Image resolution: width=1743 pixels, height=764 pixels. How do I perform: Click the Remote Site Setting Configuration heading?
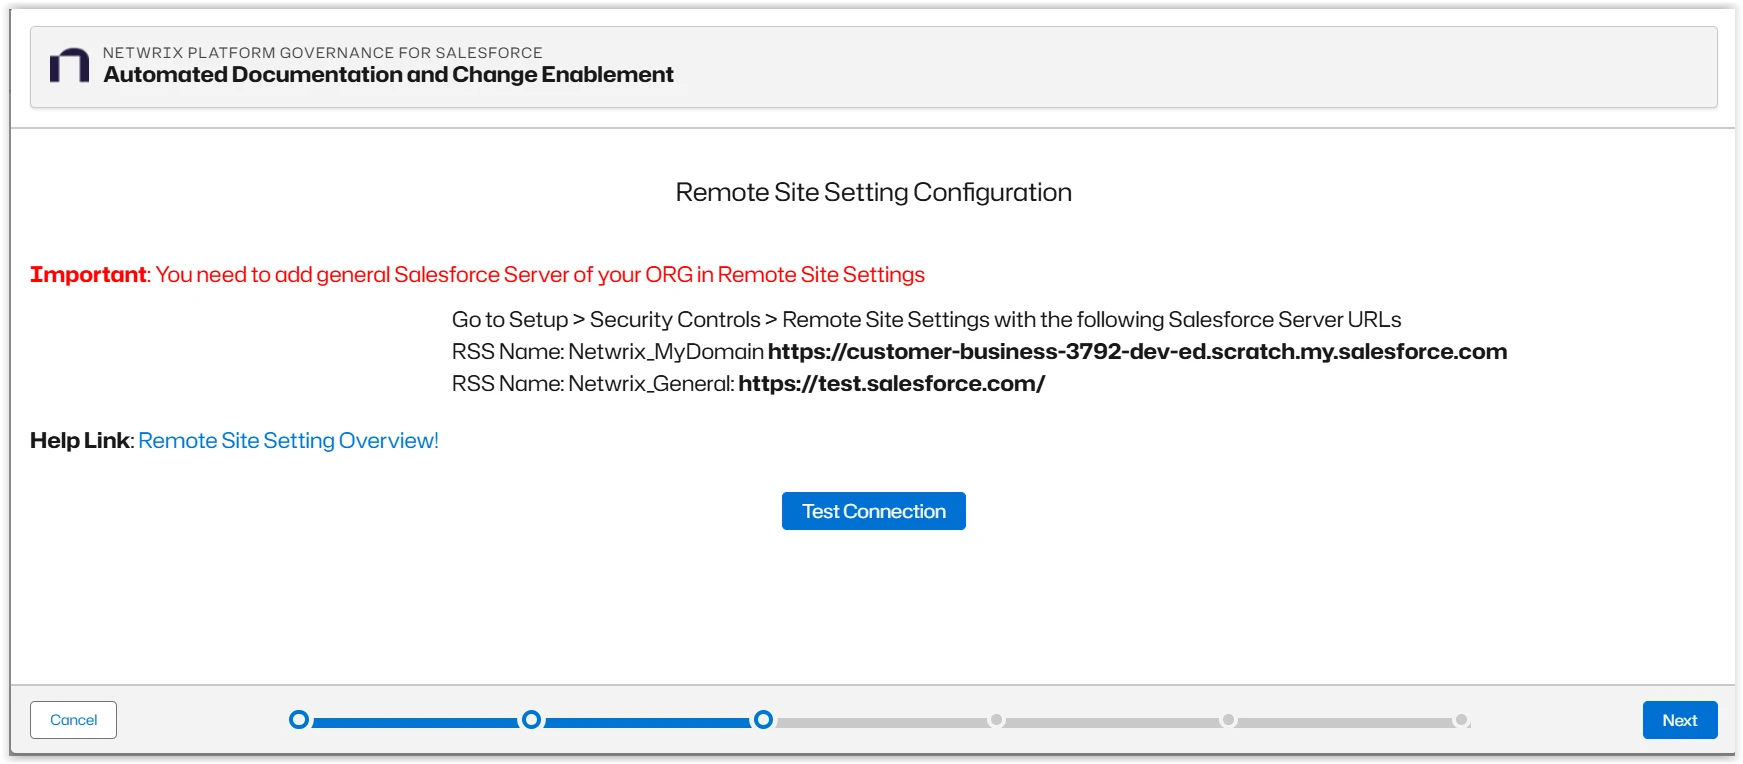click(873, 192)
